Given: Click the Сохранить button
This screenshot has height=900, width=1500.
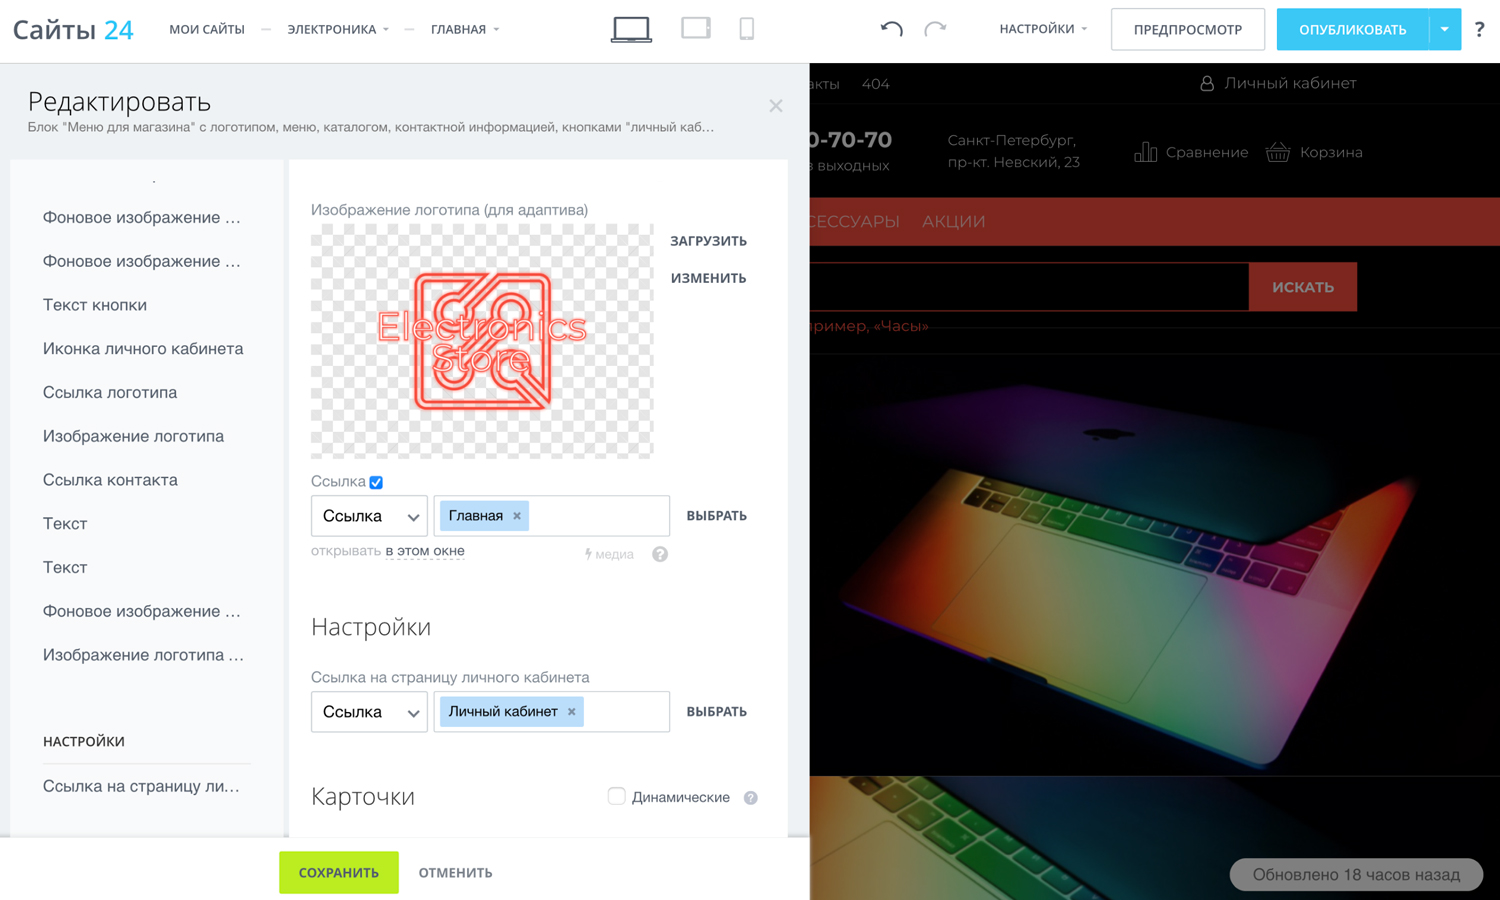Looking at the screenshot, I should click(x=339, y=872).
